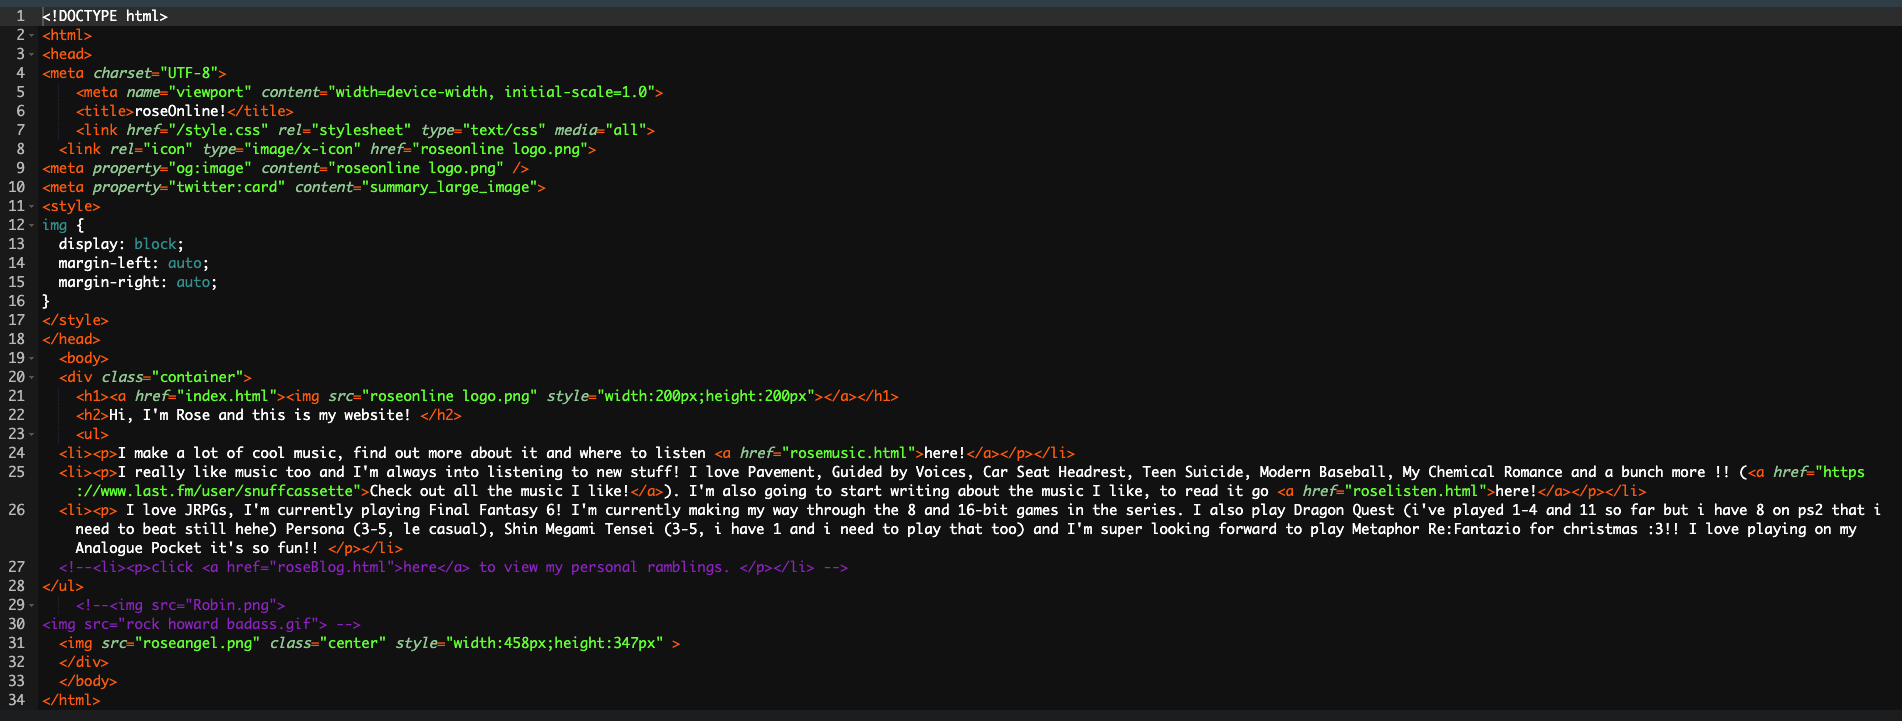
Task: Place cursor in the DOCTYPE html declaration
Action: tap(105, 16)
